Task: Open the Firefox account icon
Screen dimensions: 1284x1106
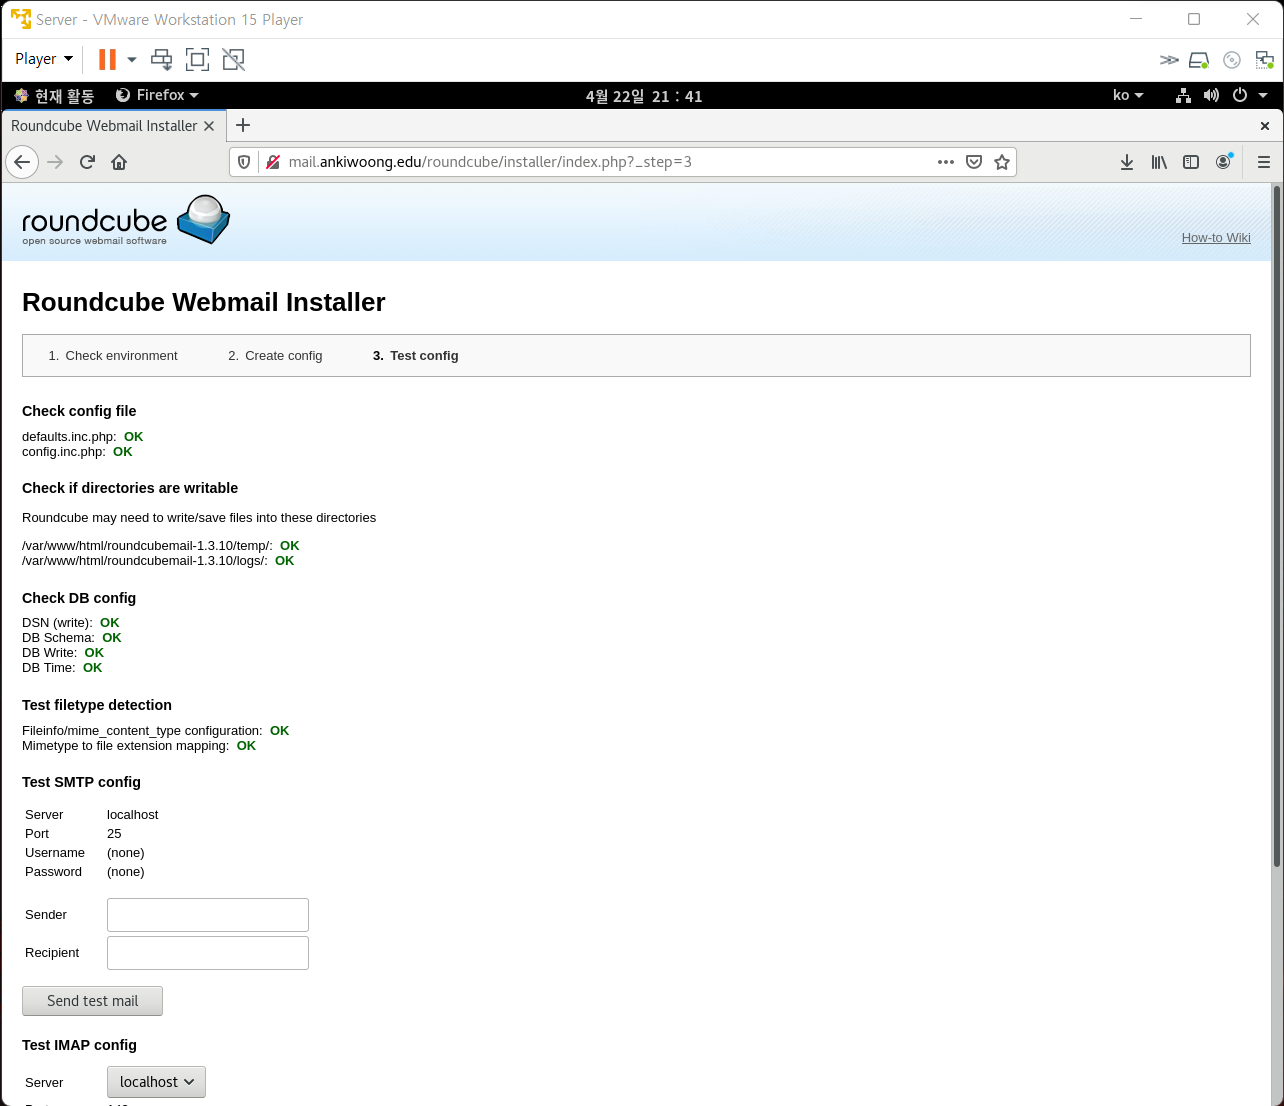Action: (1223, 162)
